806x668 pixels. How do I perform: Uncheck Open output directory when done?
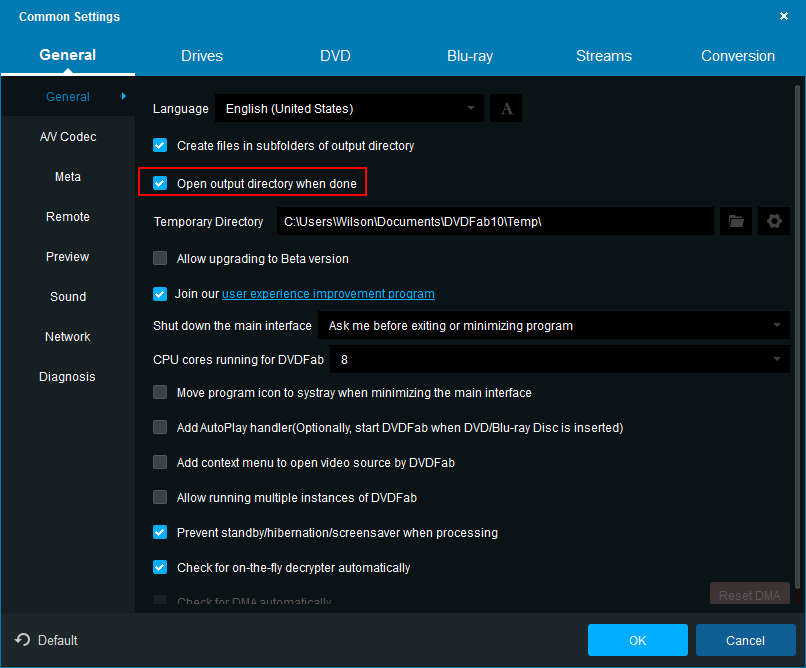[x=160, y=183]
